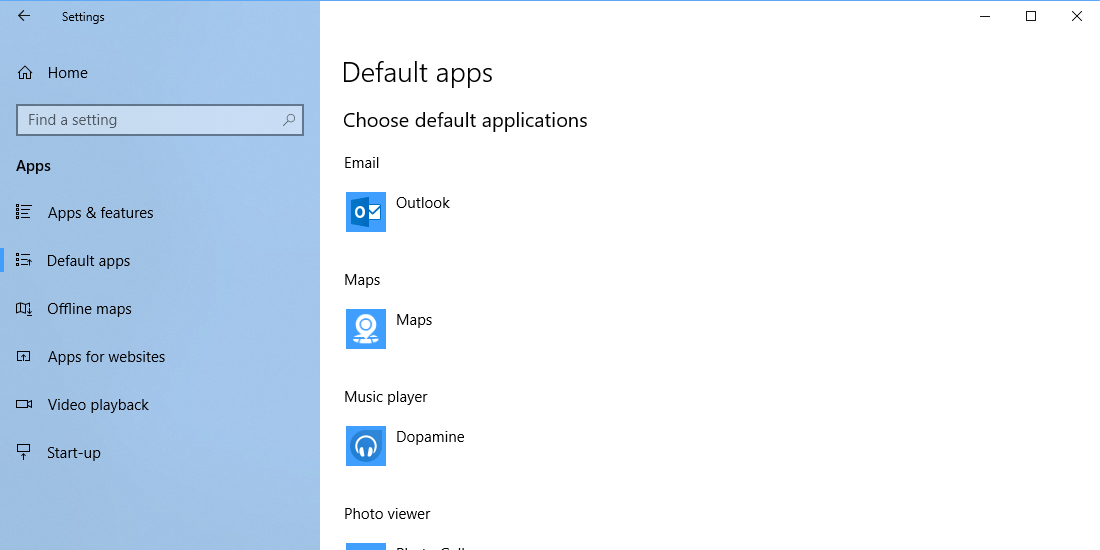Focus the Find a setting field
Viewport: 1100px width, 550px height.
(160, 120)
